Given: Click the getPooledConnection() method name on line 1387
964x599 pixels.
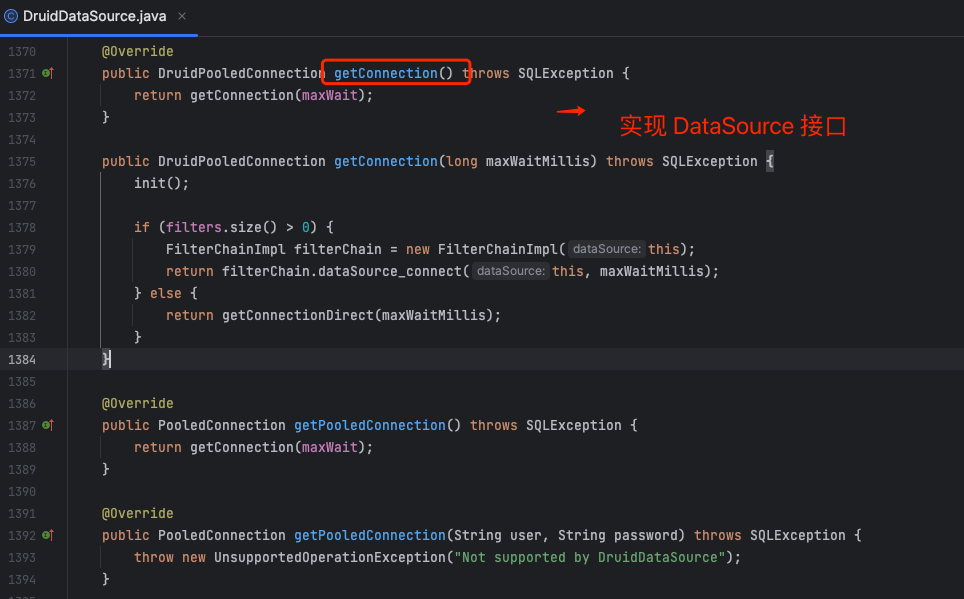Looking at the screenshot, I should tap(369, 425).
